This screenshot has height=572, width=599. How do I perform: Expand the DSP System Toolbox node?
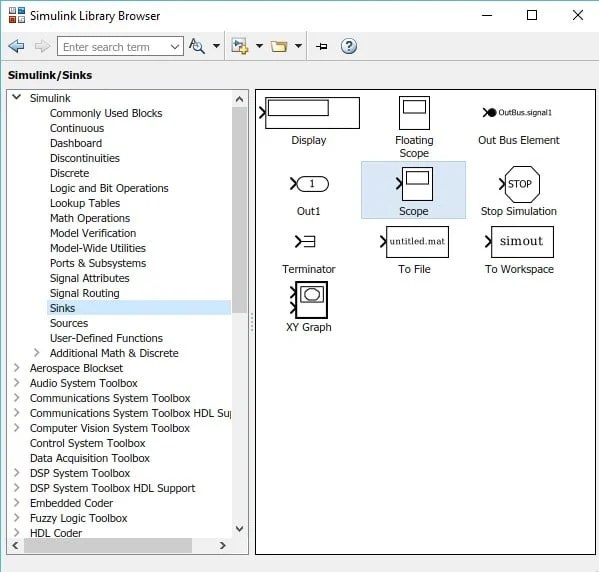coord(16,473)
